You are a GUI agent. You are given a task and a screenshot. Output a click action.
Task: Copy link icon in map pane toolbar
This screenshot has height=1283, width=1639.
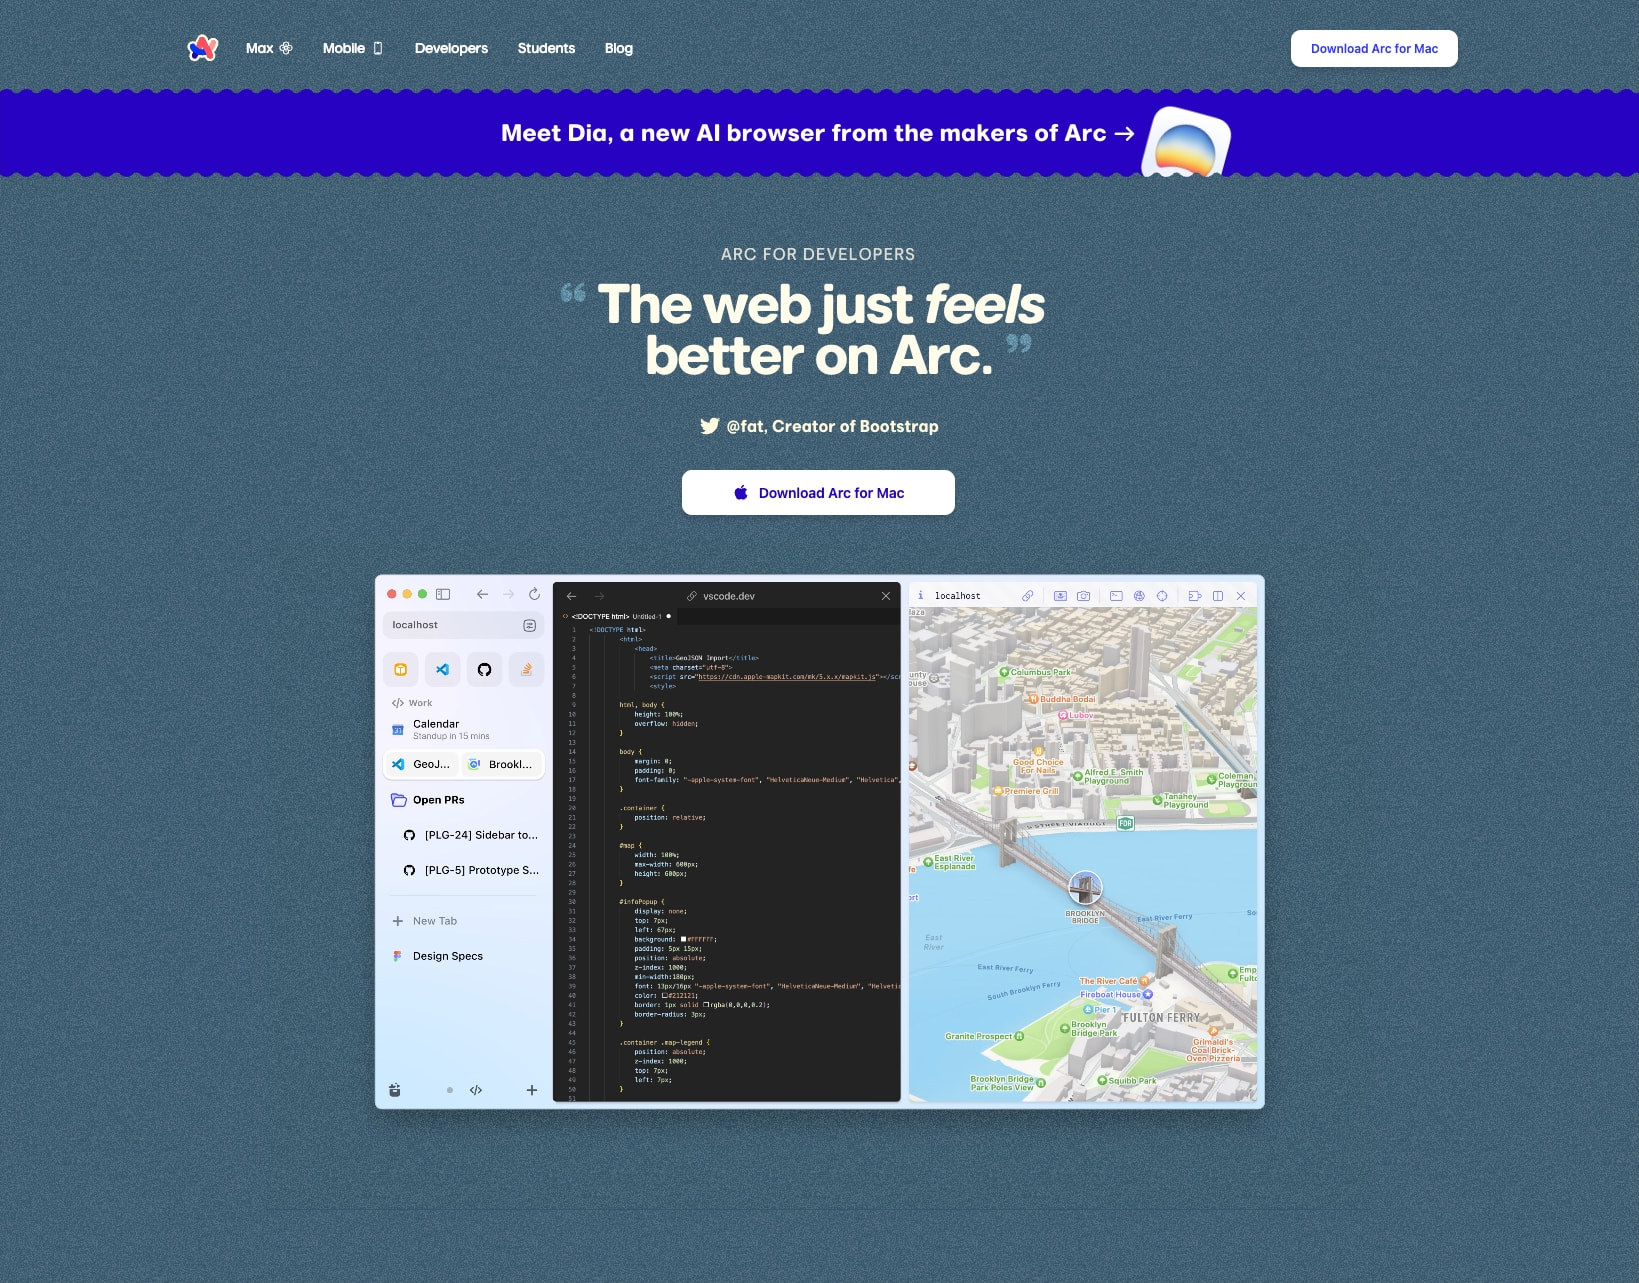click(1027, 596)
